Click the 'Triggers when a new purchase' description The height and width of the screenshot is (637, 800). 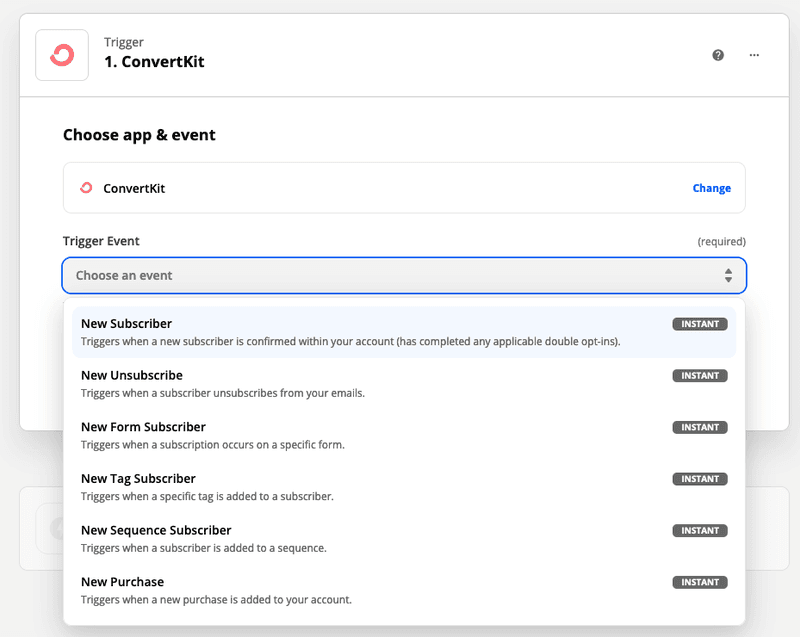coord(216,600)
